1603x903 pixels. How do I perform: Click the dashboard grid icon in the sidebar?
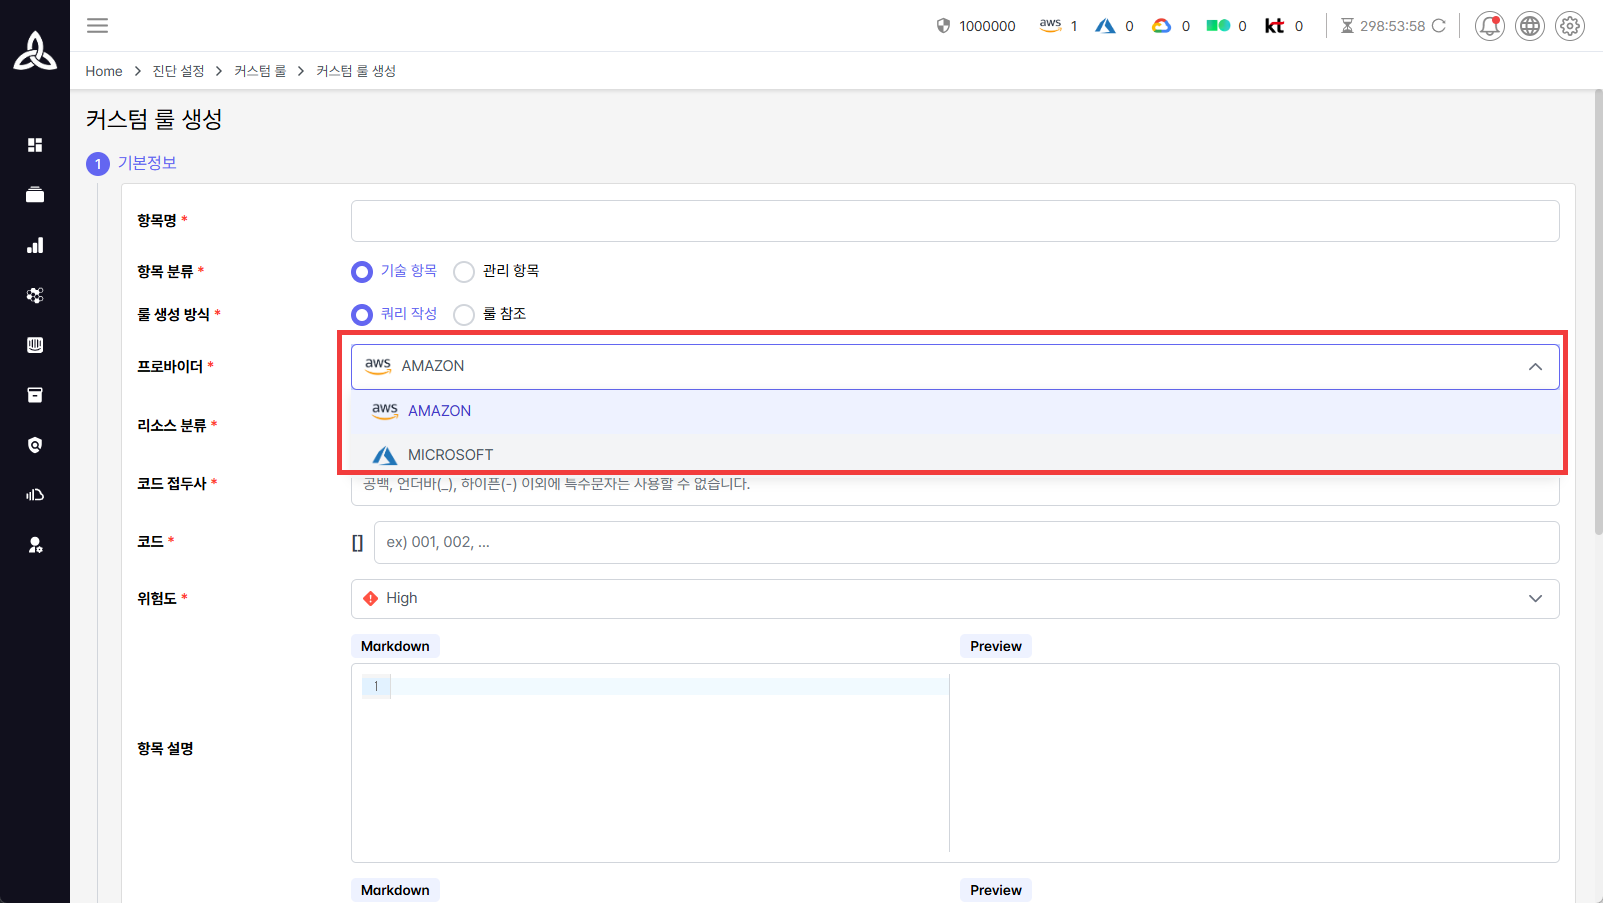35,145
